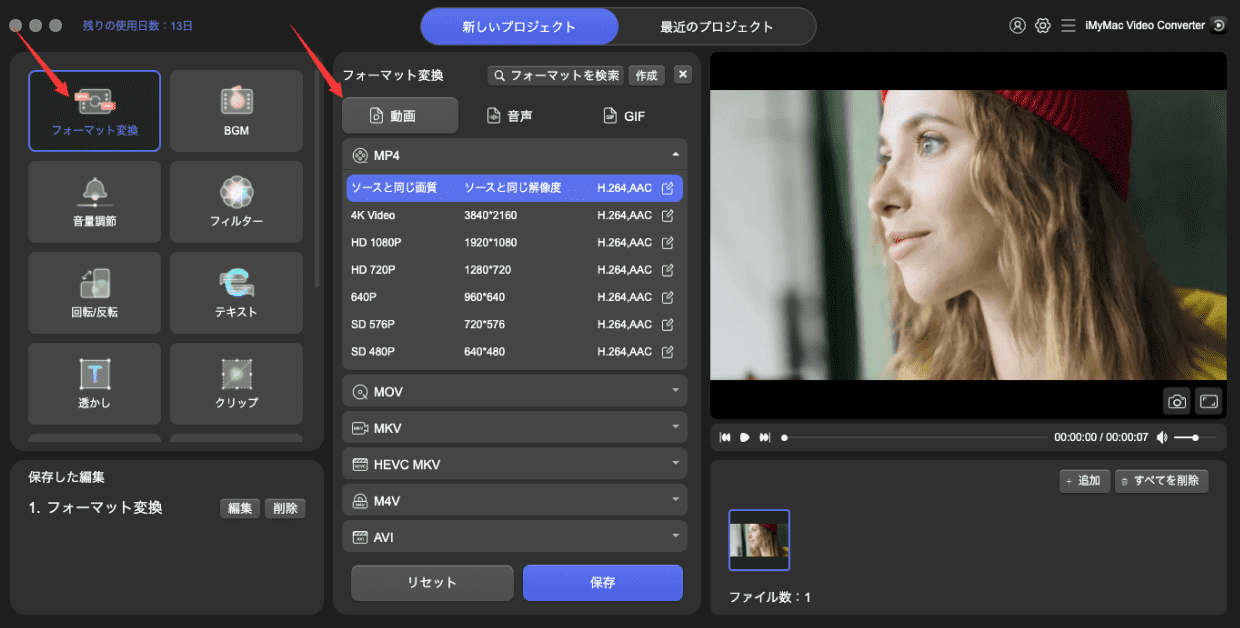Click 編集 for saved フォーマット変換

coord(240,508)
